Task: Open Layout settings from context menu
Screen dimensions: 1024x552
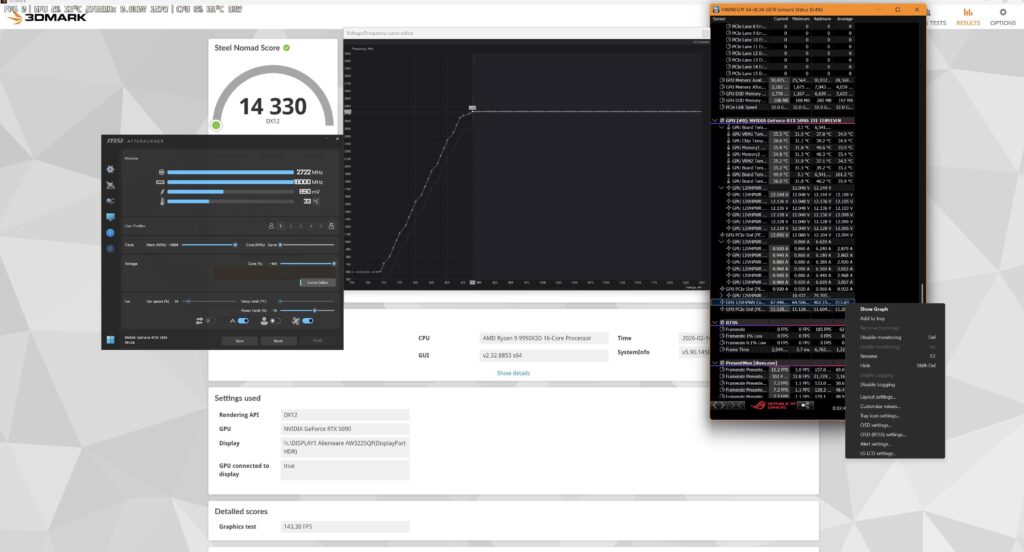Action: tap(895, 397)
